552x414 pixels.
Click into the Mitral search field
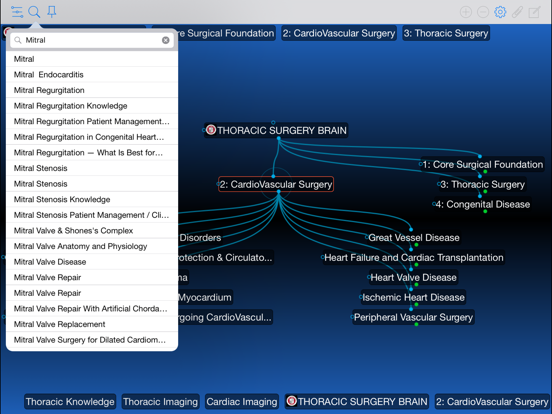tap(92, 40)
